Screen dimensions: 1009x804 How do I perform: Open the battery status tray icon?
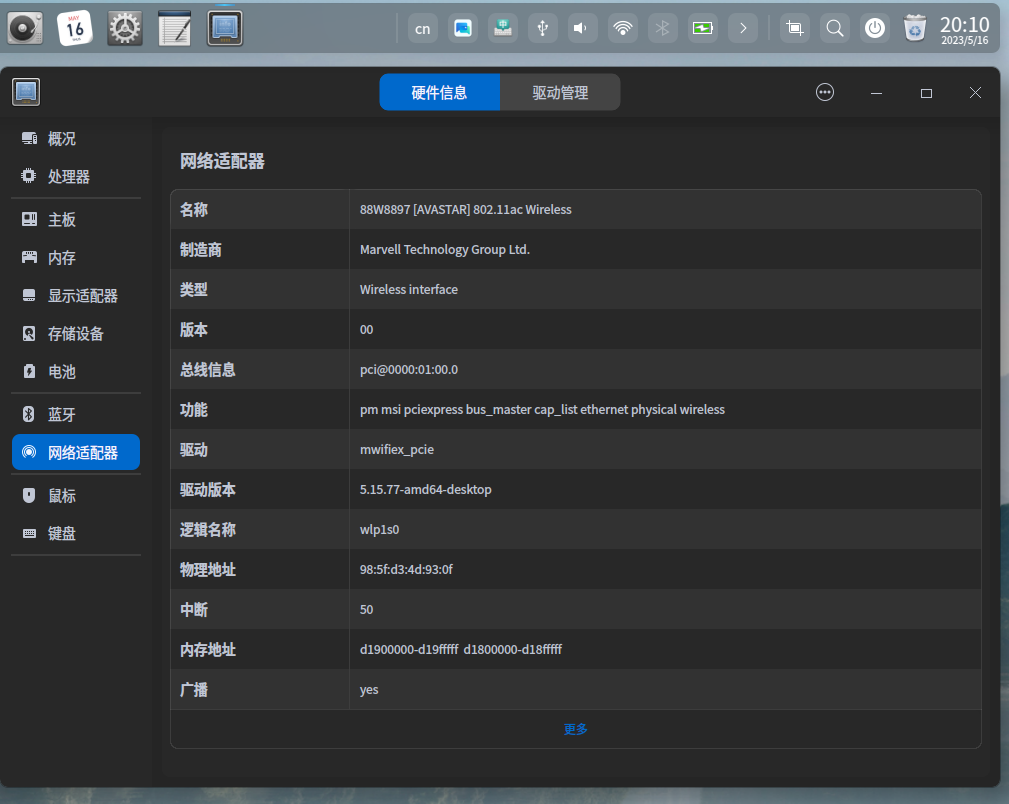pyautogui.click(x=703, y=28)
